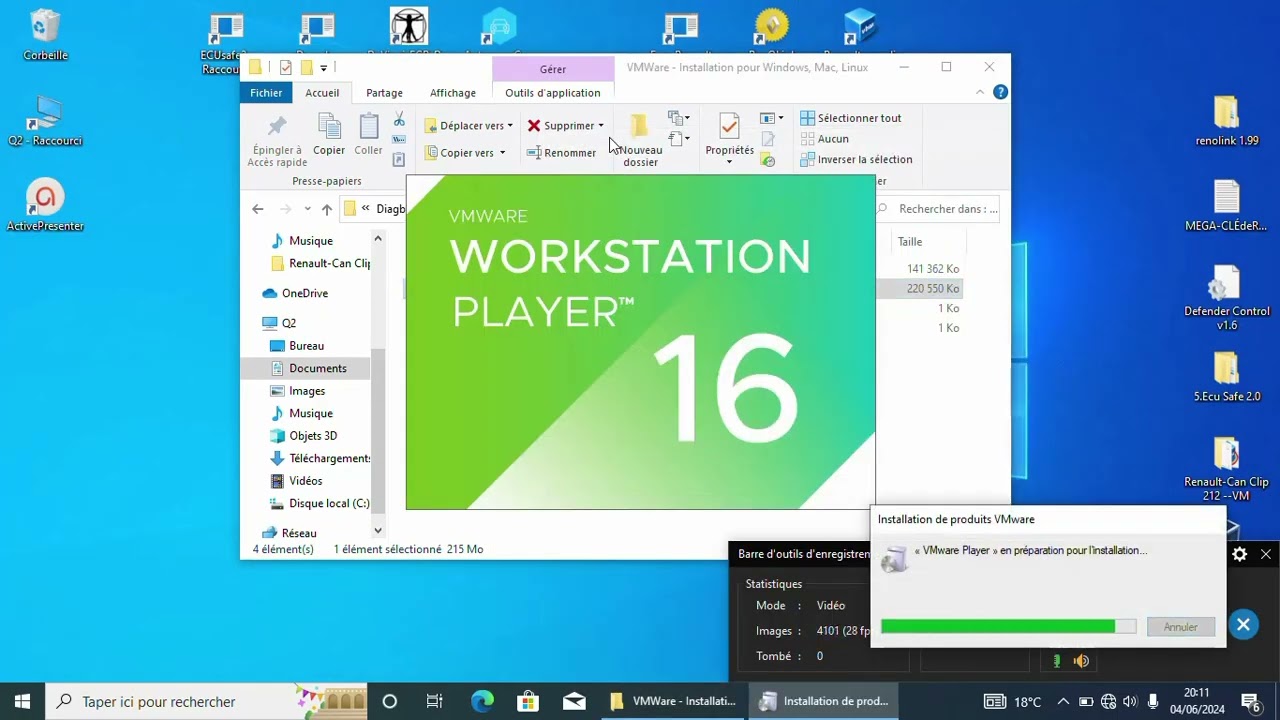
Task: Click the Windows Start button
Action: (x=22, y=701)
